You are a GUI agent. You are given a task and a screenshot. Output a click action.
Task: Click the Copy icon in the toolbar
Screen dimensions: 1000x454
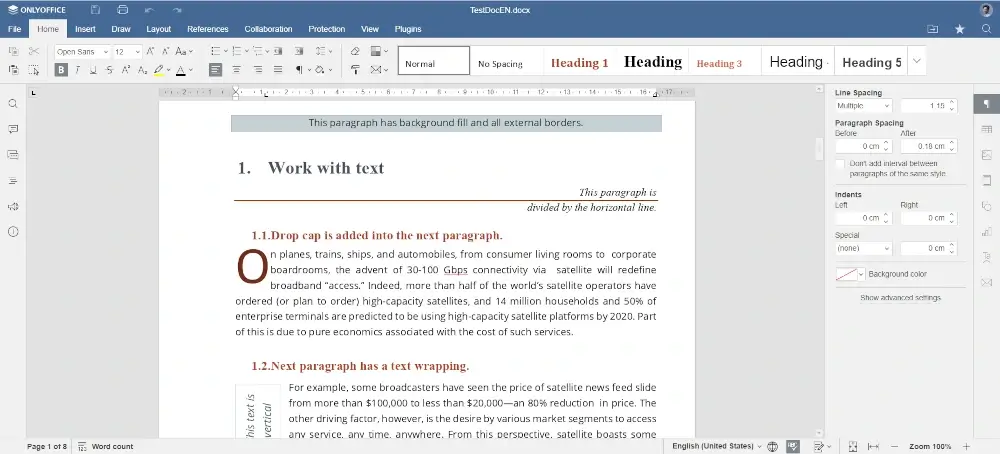click(13, 52)
